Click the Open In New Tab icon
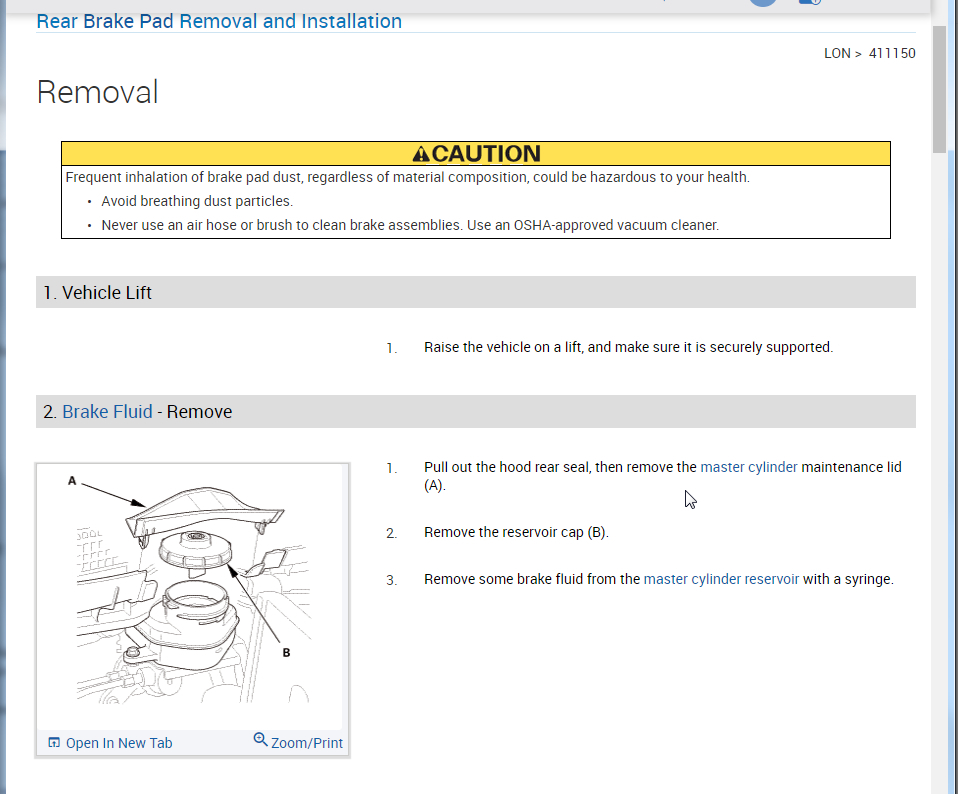The image size is (958, 794). 54,743
